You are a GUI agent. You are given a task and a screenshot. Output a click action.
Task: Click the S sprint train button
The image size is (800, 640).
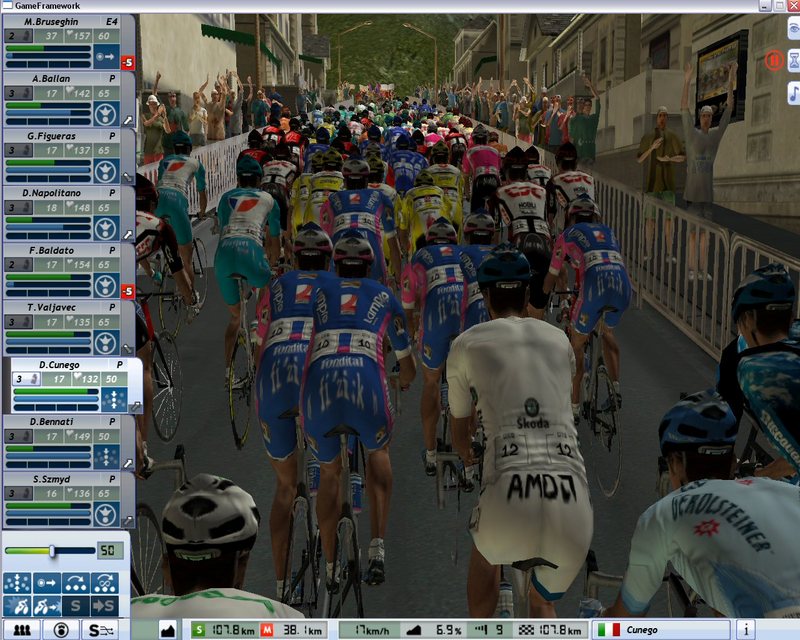(x=102, y=630)
